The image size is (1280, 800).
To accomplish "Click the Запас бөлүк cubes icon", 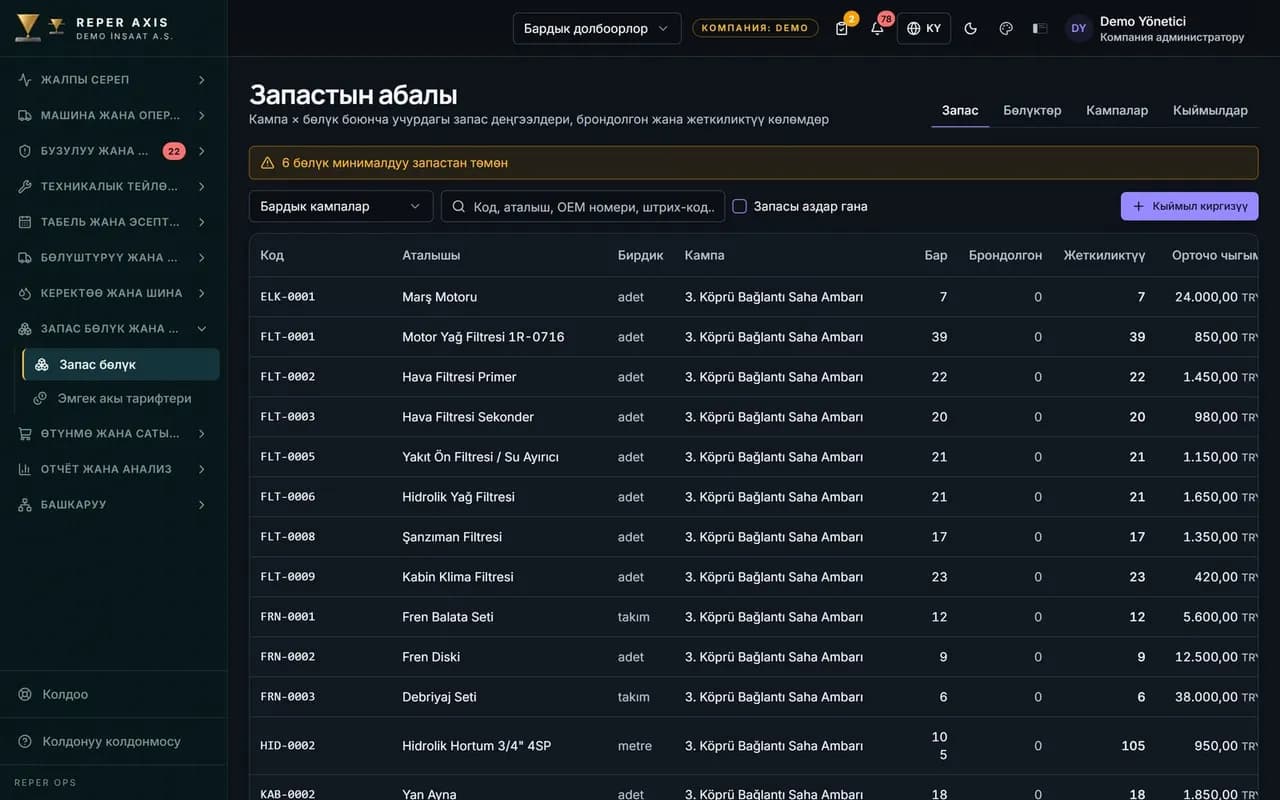I will tap(41, 364).
